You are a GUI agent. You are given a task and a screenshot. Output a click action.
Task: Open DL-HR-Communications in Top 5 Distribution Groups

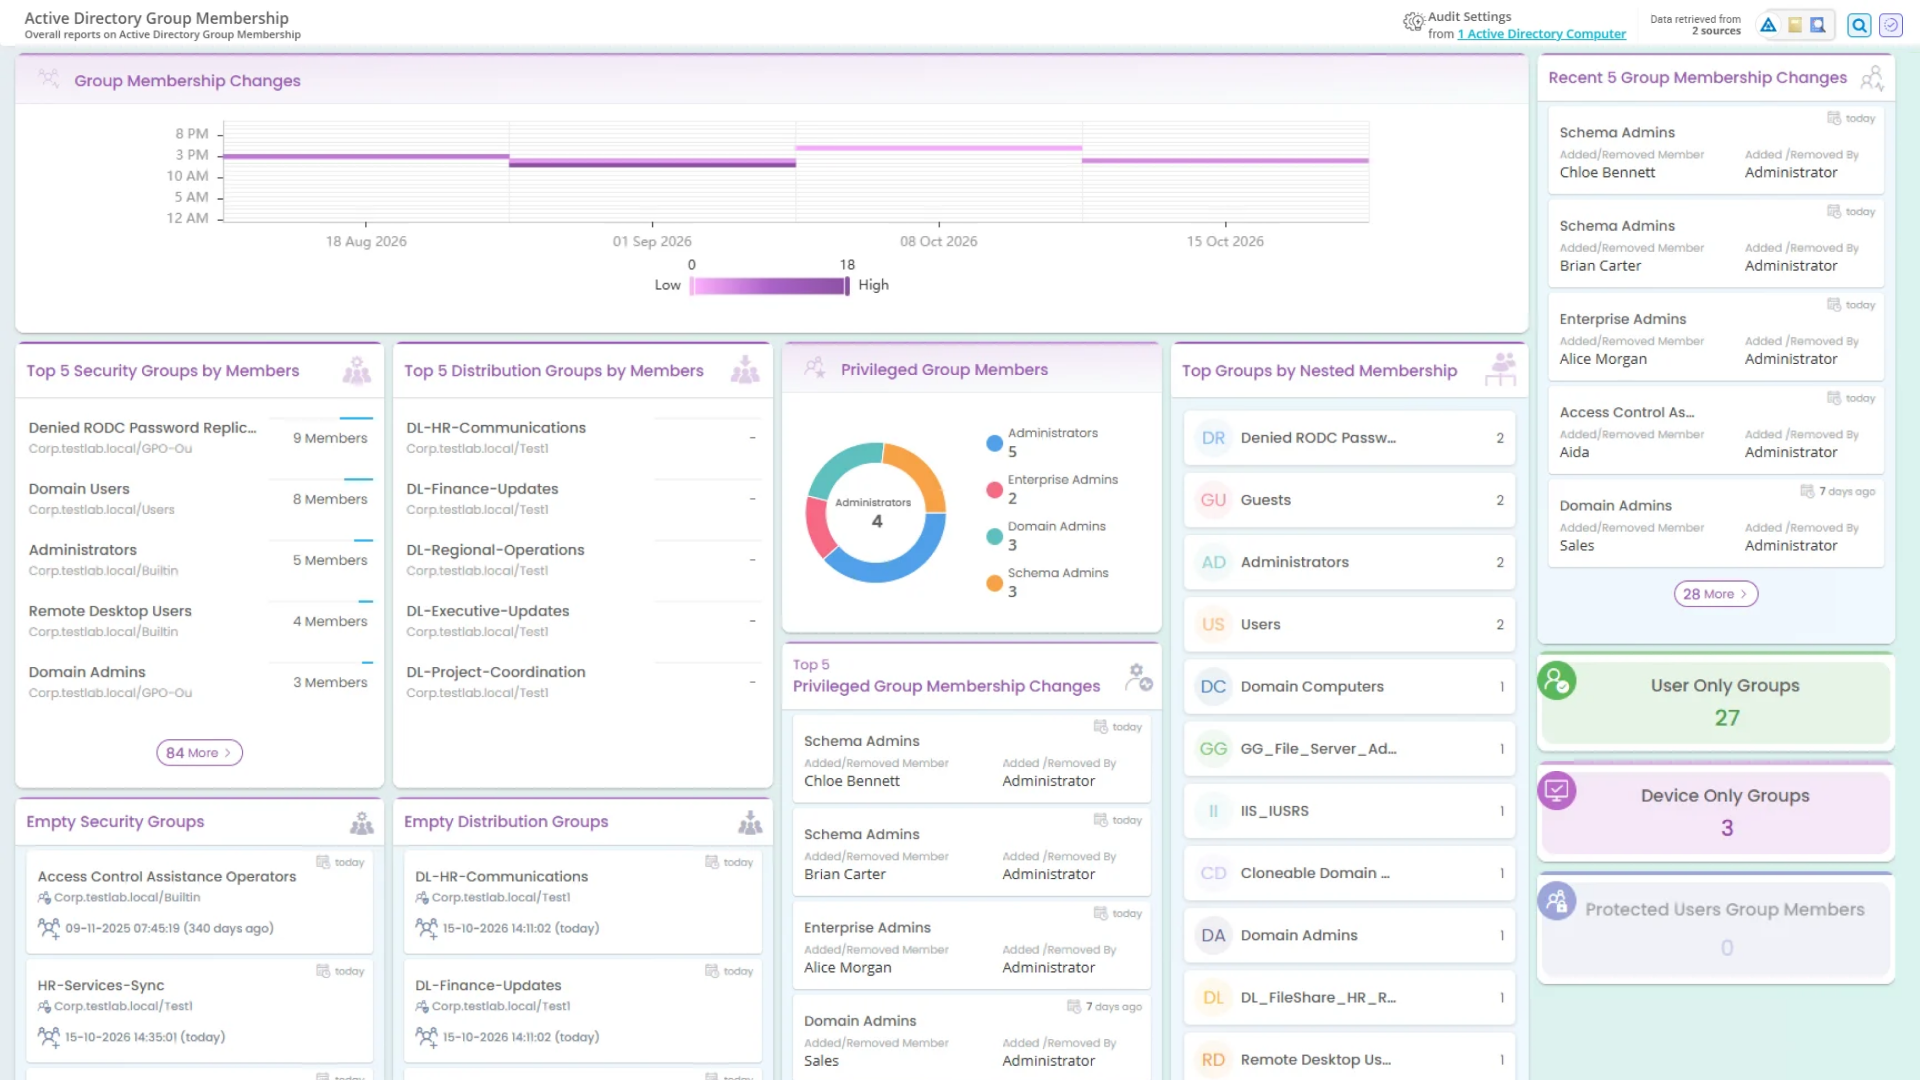click(583, 438)
